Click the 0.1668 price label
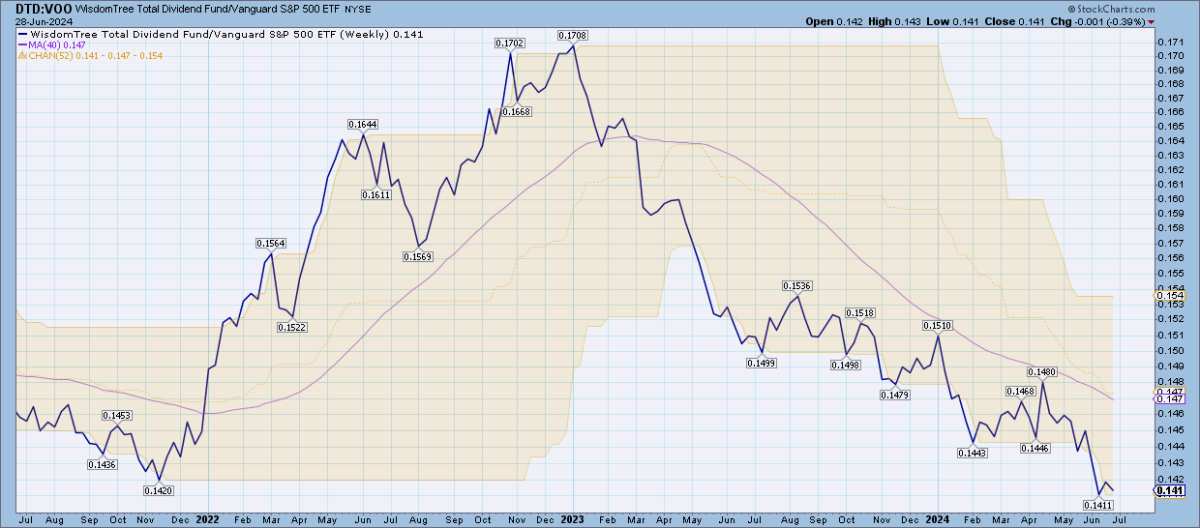This screenshot has width=1200, height=528. click(515, 112)
